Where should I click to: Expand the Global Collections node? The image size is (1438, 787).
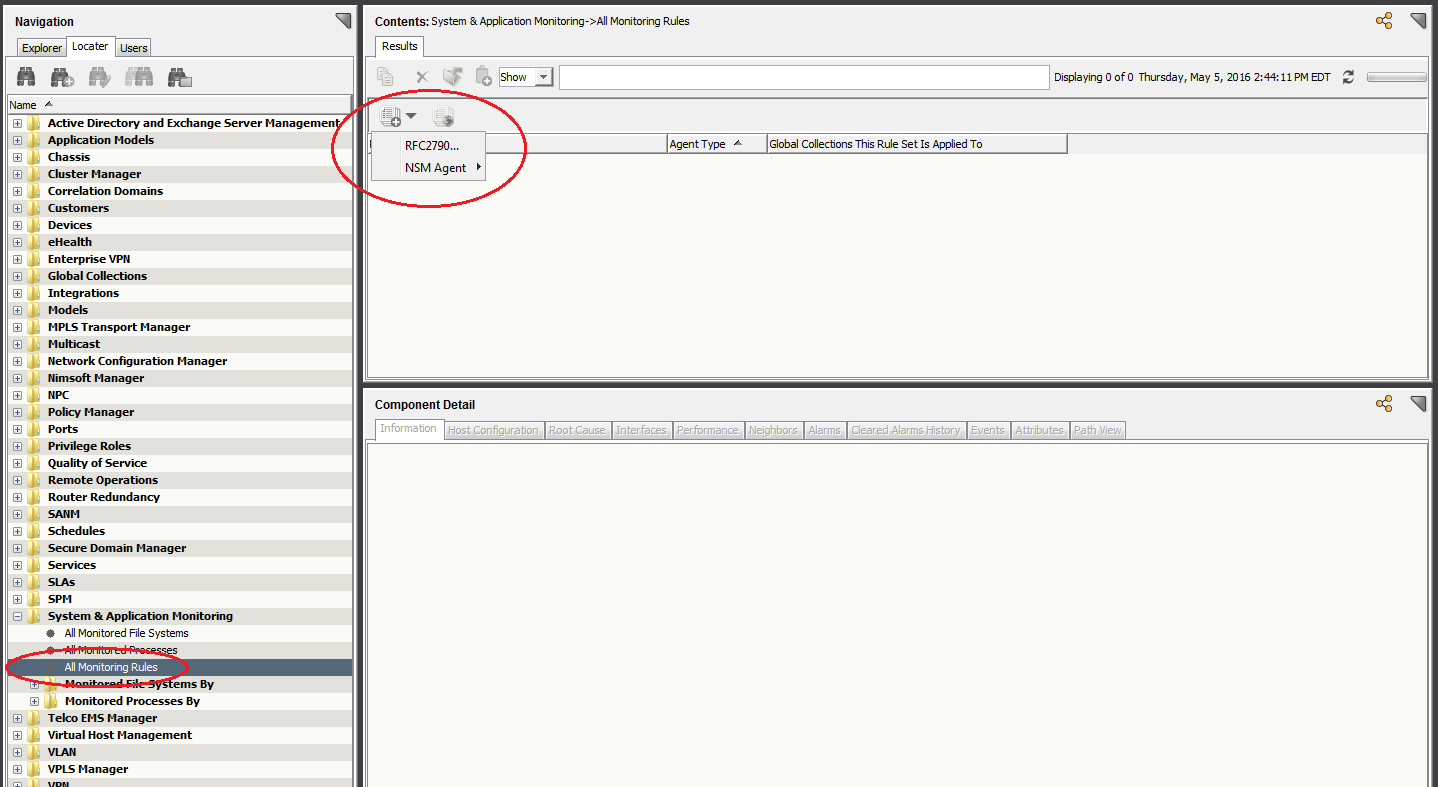[17, 276]
